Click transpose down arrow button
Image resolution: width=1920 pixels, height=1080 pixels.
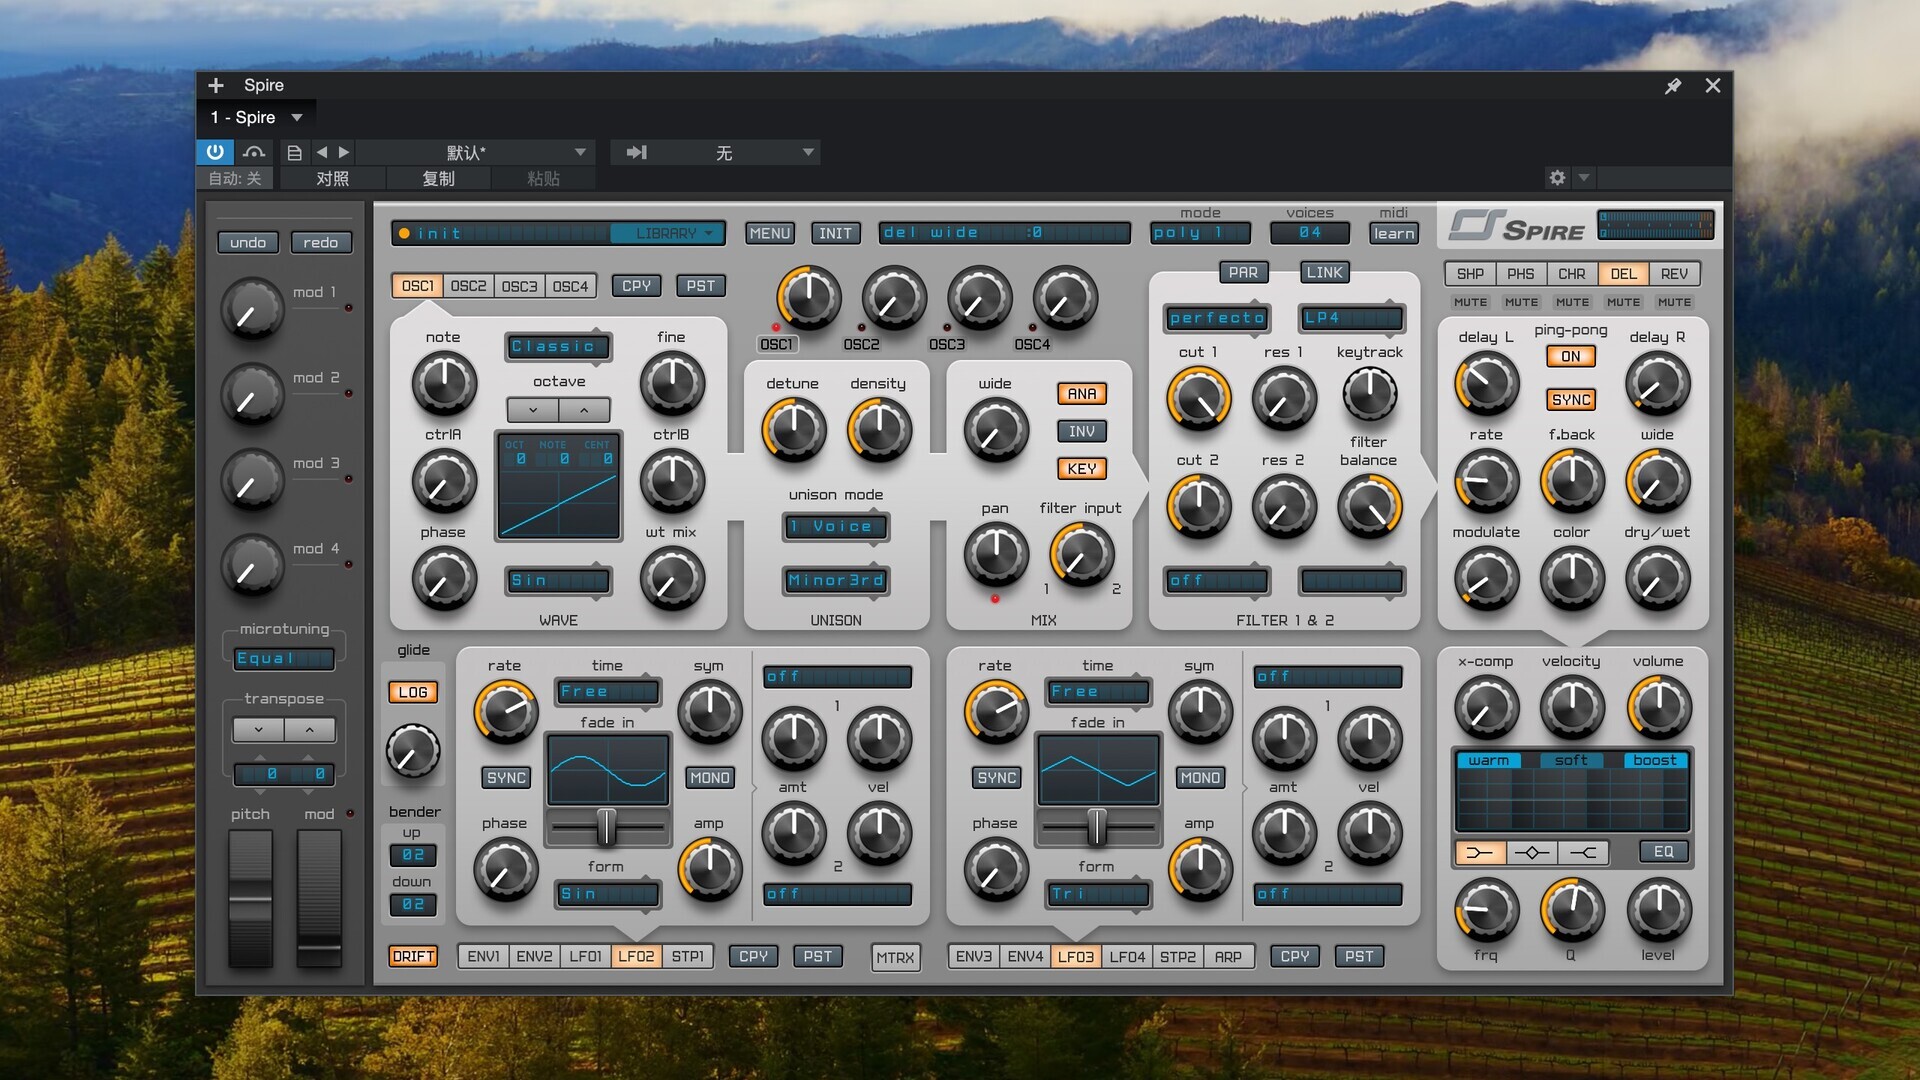(x=259, y=730)
